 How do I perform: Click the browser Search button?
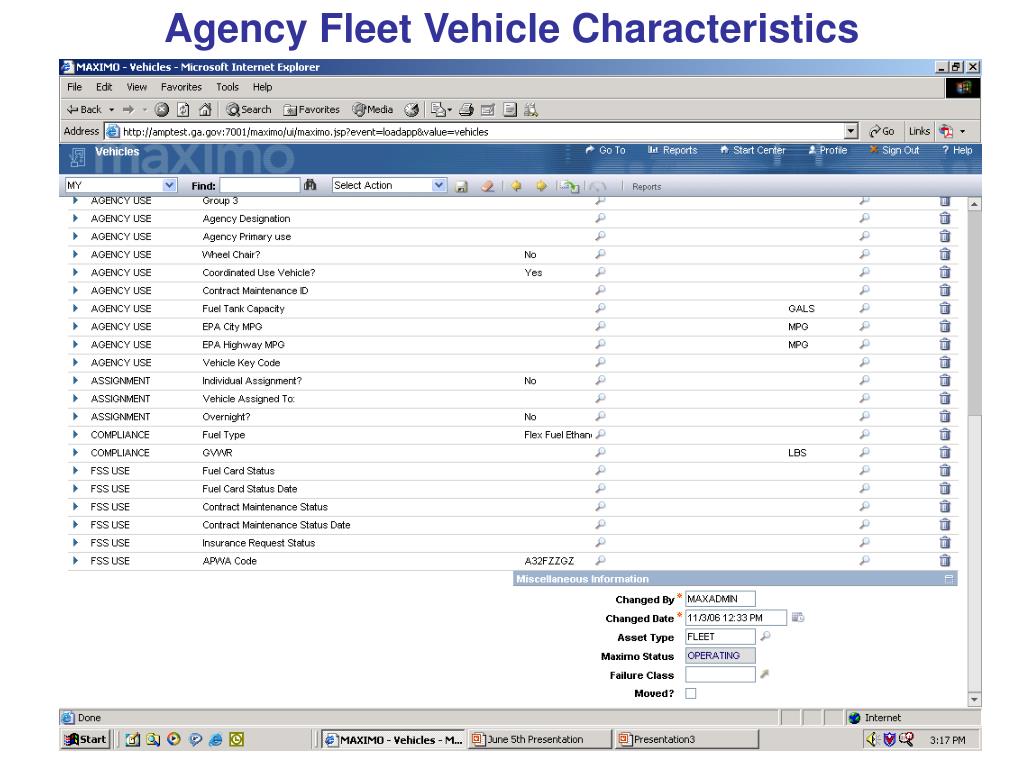point(249,110)
